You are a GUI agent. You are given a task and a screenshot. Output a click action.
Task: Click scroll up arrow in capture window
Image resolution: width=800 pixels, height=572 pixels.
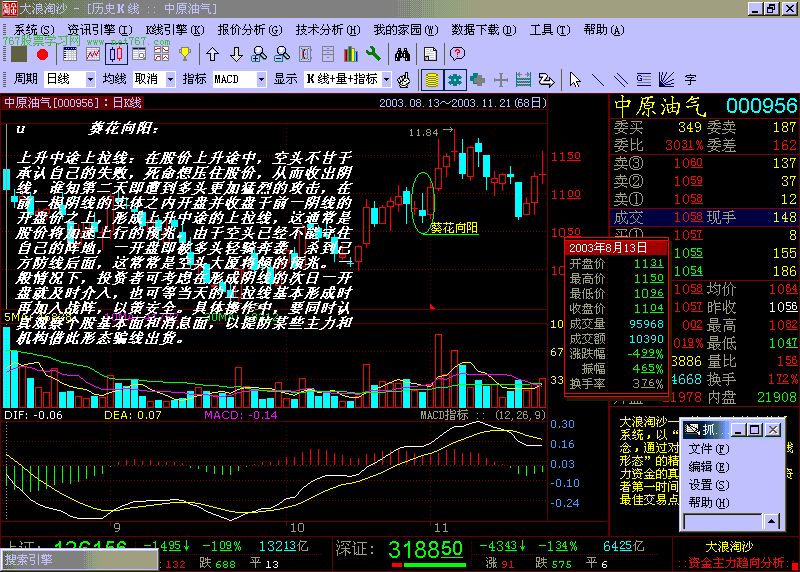click(x=771, y=521)
